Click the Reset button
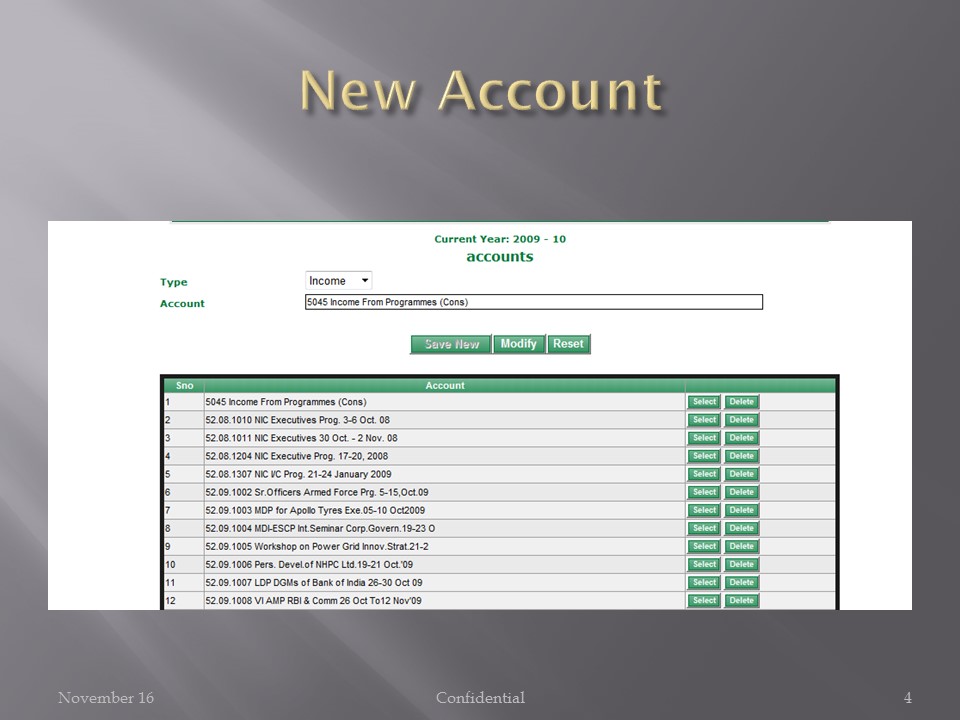Screen dimensions: 960x720 click(567, 343)
